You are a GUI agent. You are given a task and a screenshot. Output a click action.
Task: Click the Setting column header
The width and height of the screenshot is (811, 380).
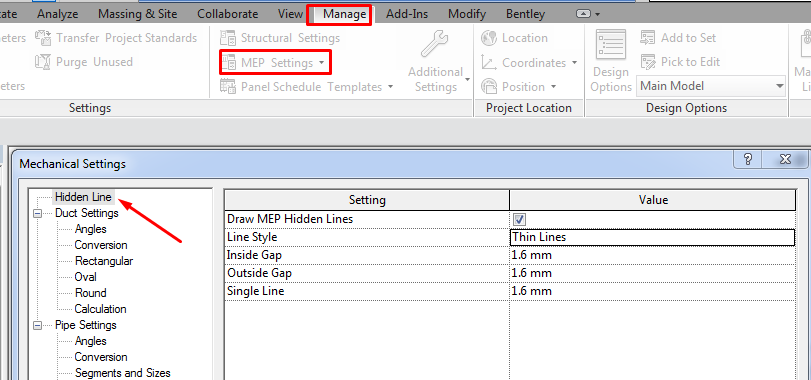367,200
